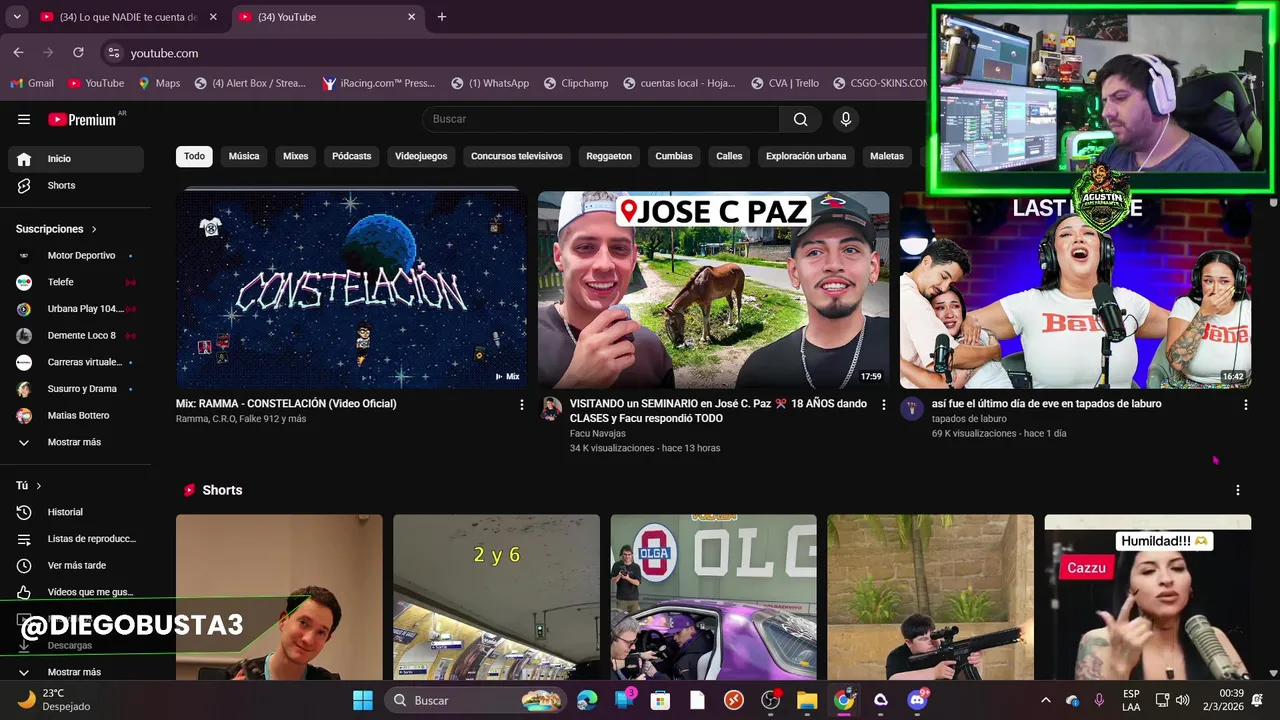Open a new browser tab
Image resolution: width=1280 pixels, height=720 pixels.
tap(442, 17)
